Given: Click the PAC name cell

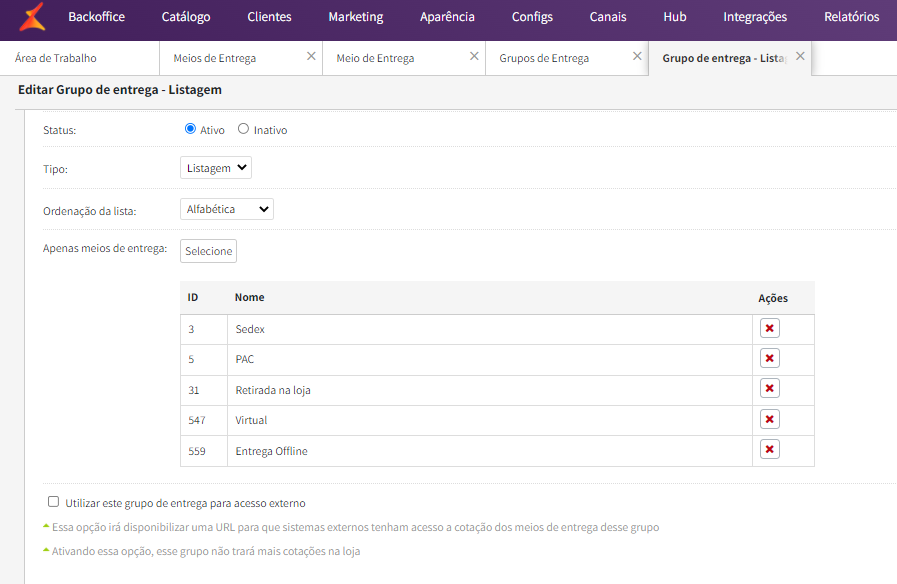Looking at the screenshot, I should tap(490, 359).
